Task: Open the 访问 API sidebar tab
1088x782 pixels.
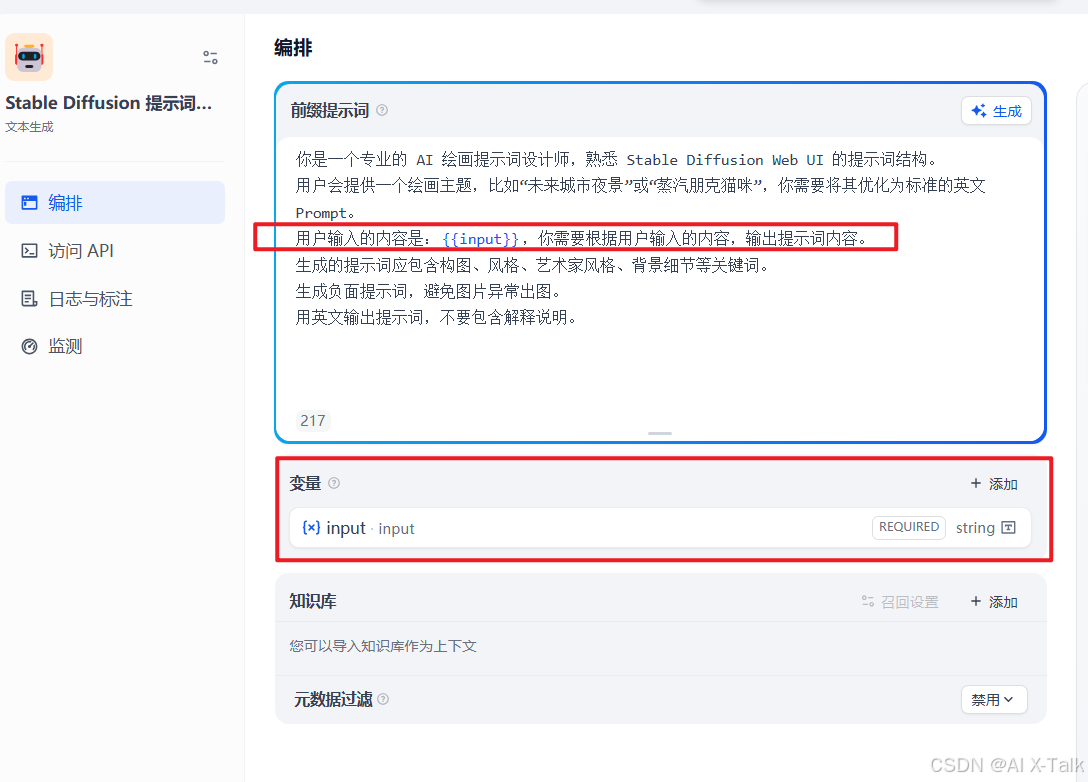Action: coord(114,250)
